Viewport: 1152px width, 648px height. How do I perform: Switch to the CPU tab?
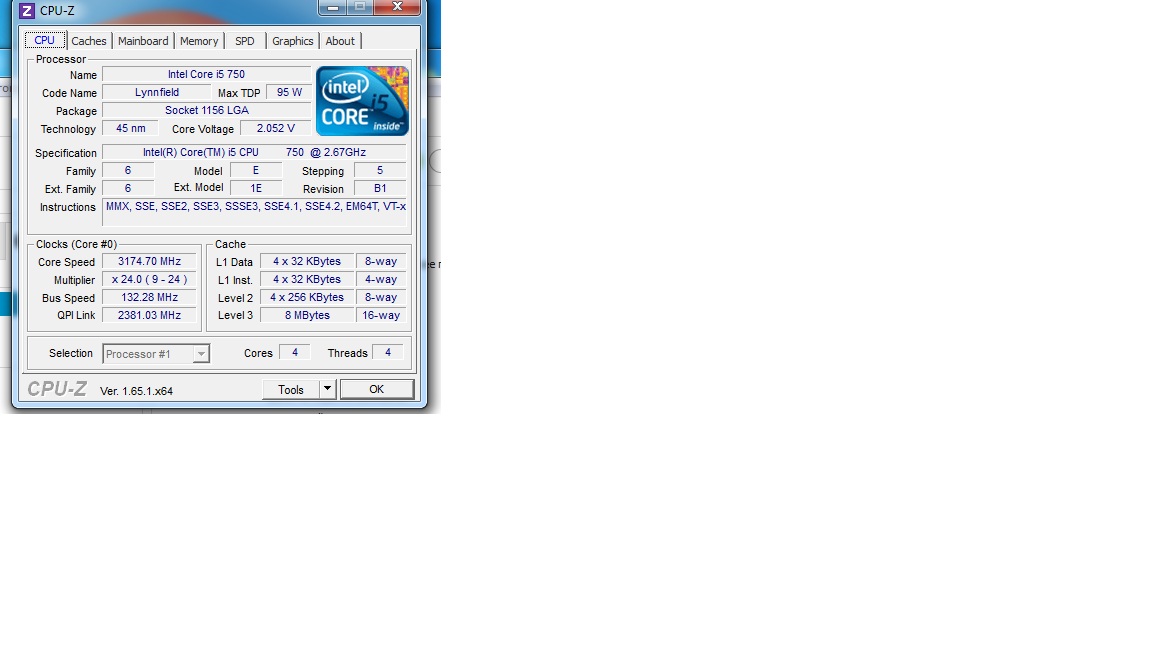click(x=44, y=40)
